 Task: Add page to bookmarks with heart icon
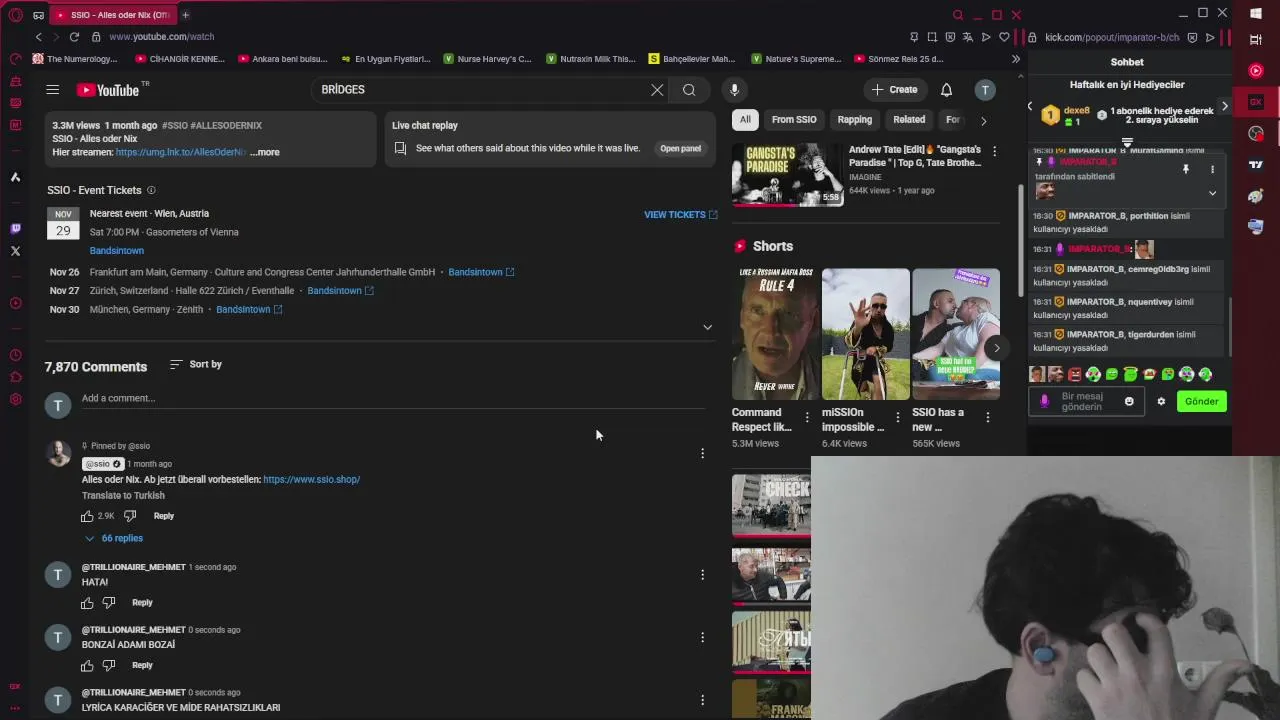coord(1004,37)
